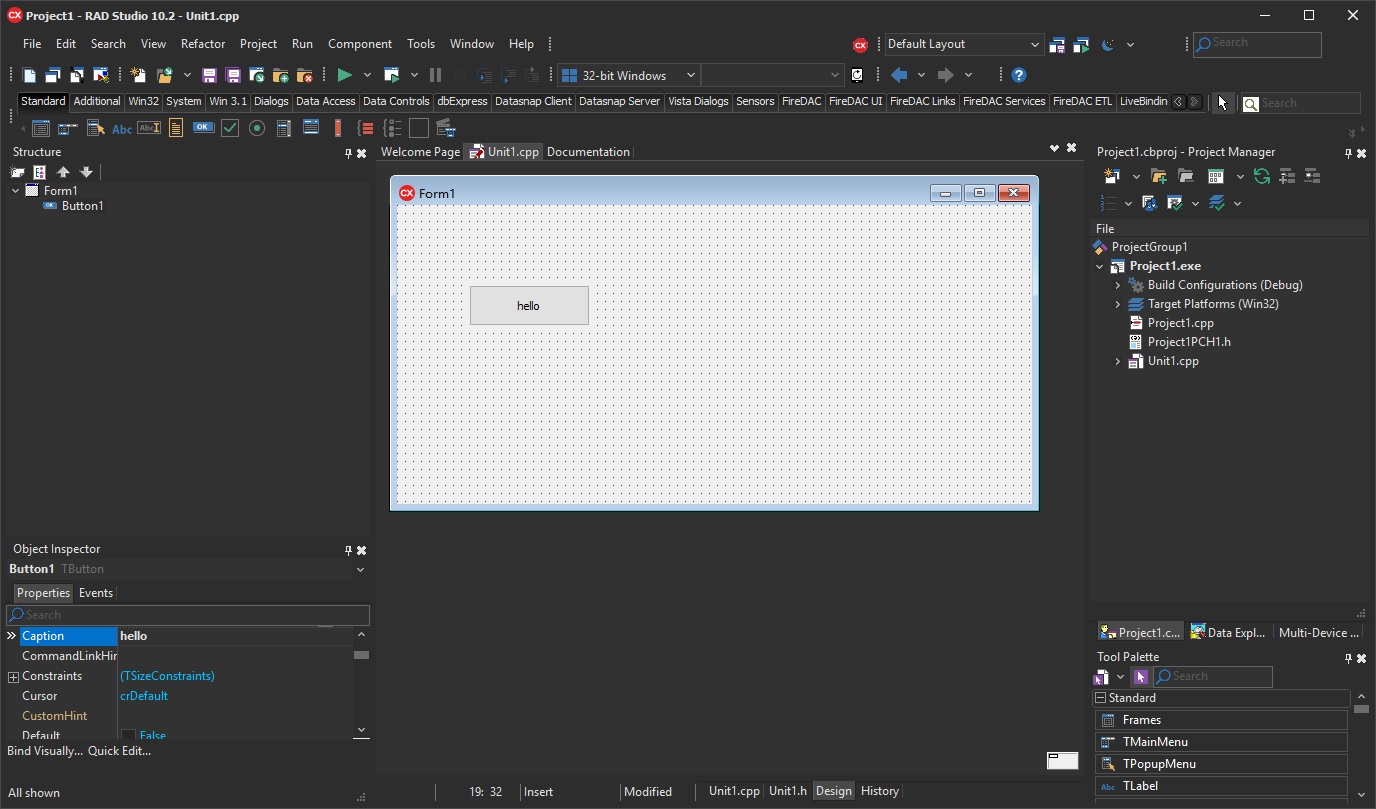Screen dimensions: 1376x809
Task: Switch to the History view tab
Action: [880, 791]
